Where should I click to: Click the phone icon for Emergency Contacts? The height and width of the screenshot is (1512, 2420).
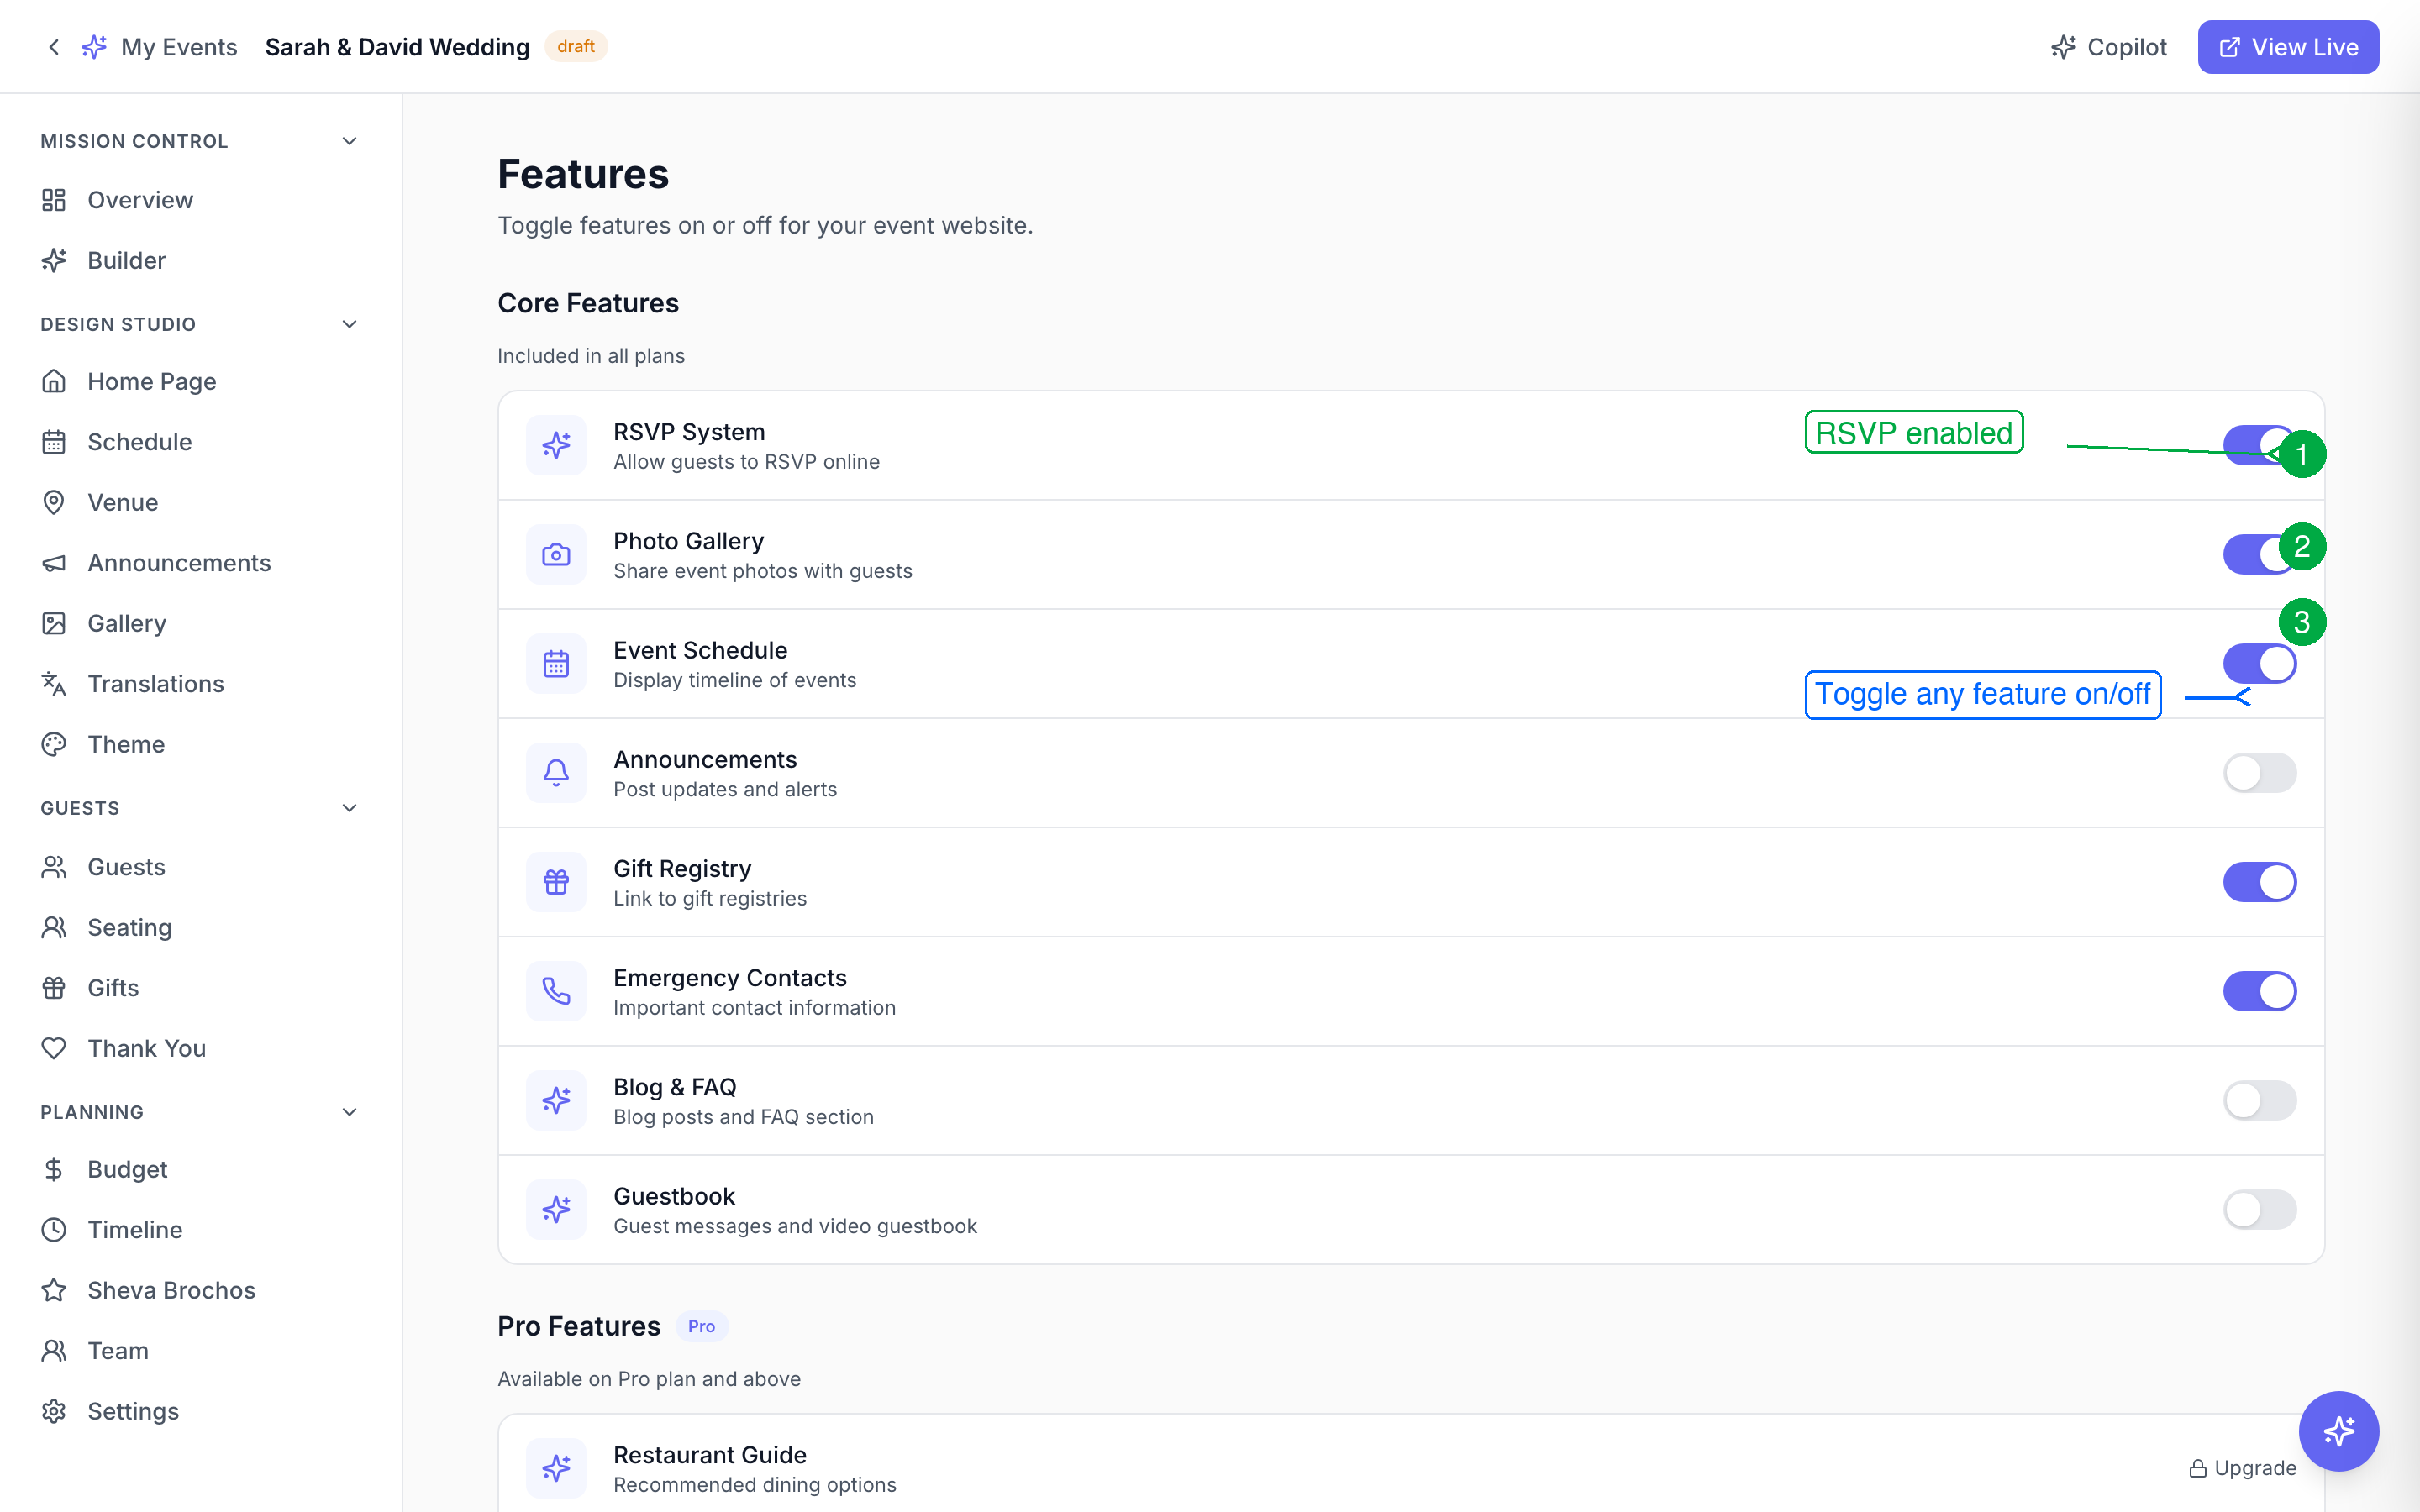coord(556,991)
